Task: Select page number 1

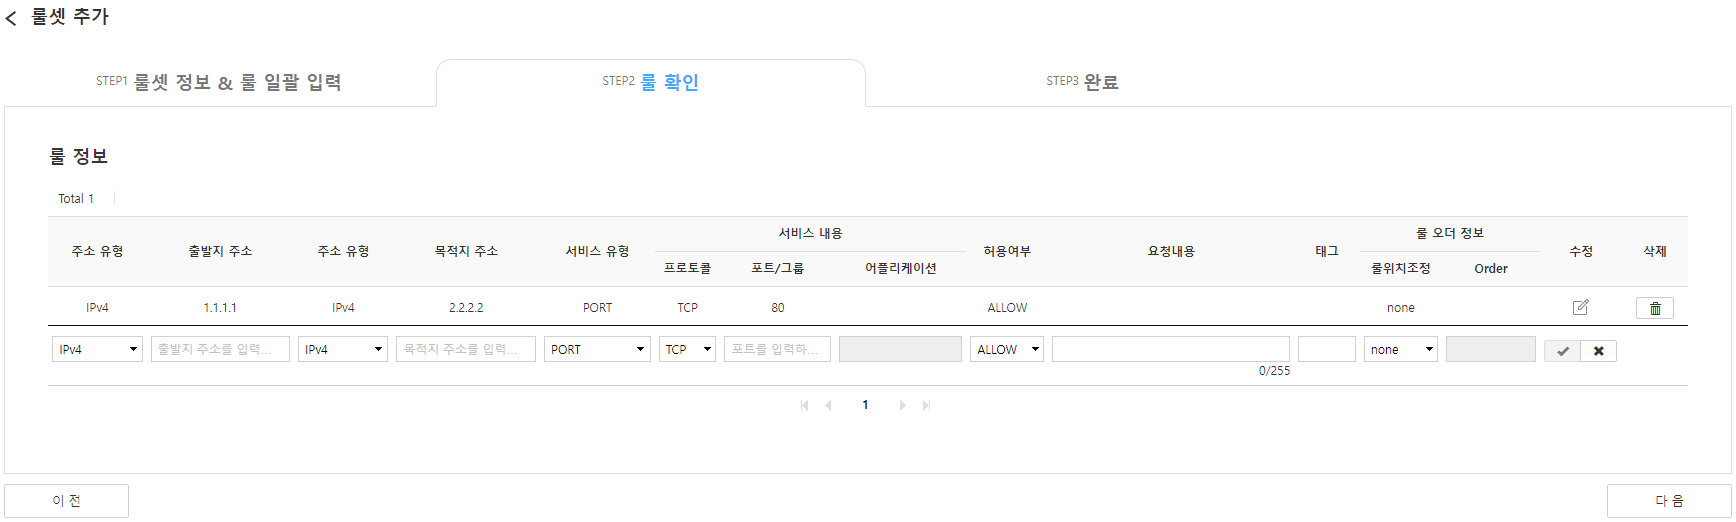Action: [x=865, y=405]
